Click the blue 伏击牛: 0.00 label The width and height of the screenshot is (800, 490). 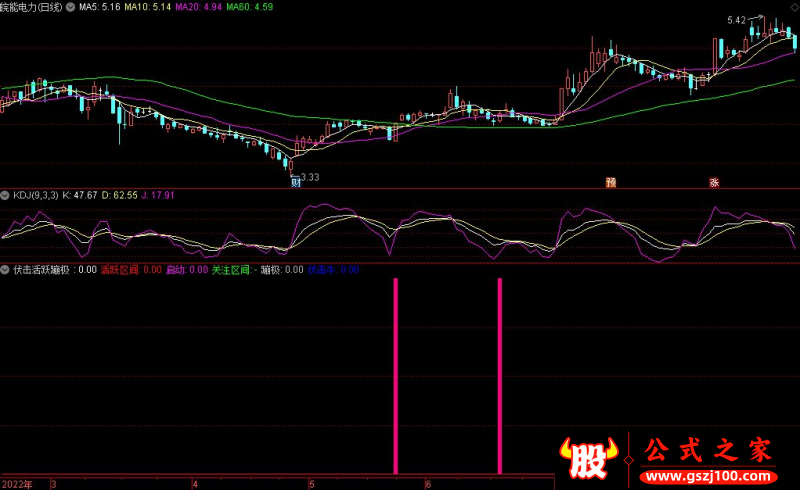coord(333,270)
